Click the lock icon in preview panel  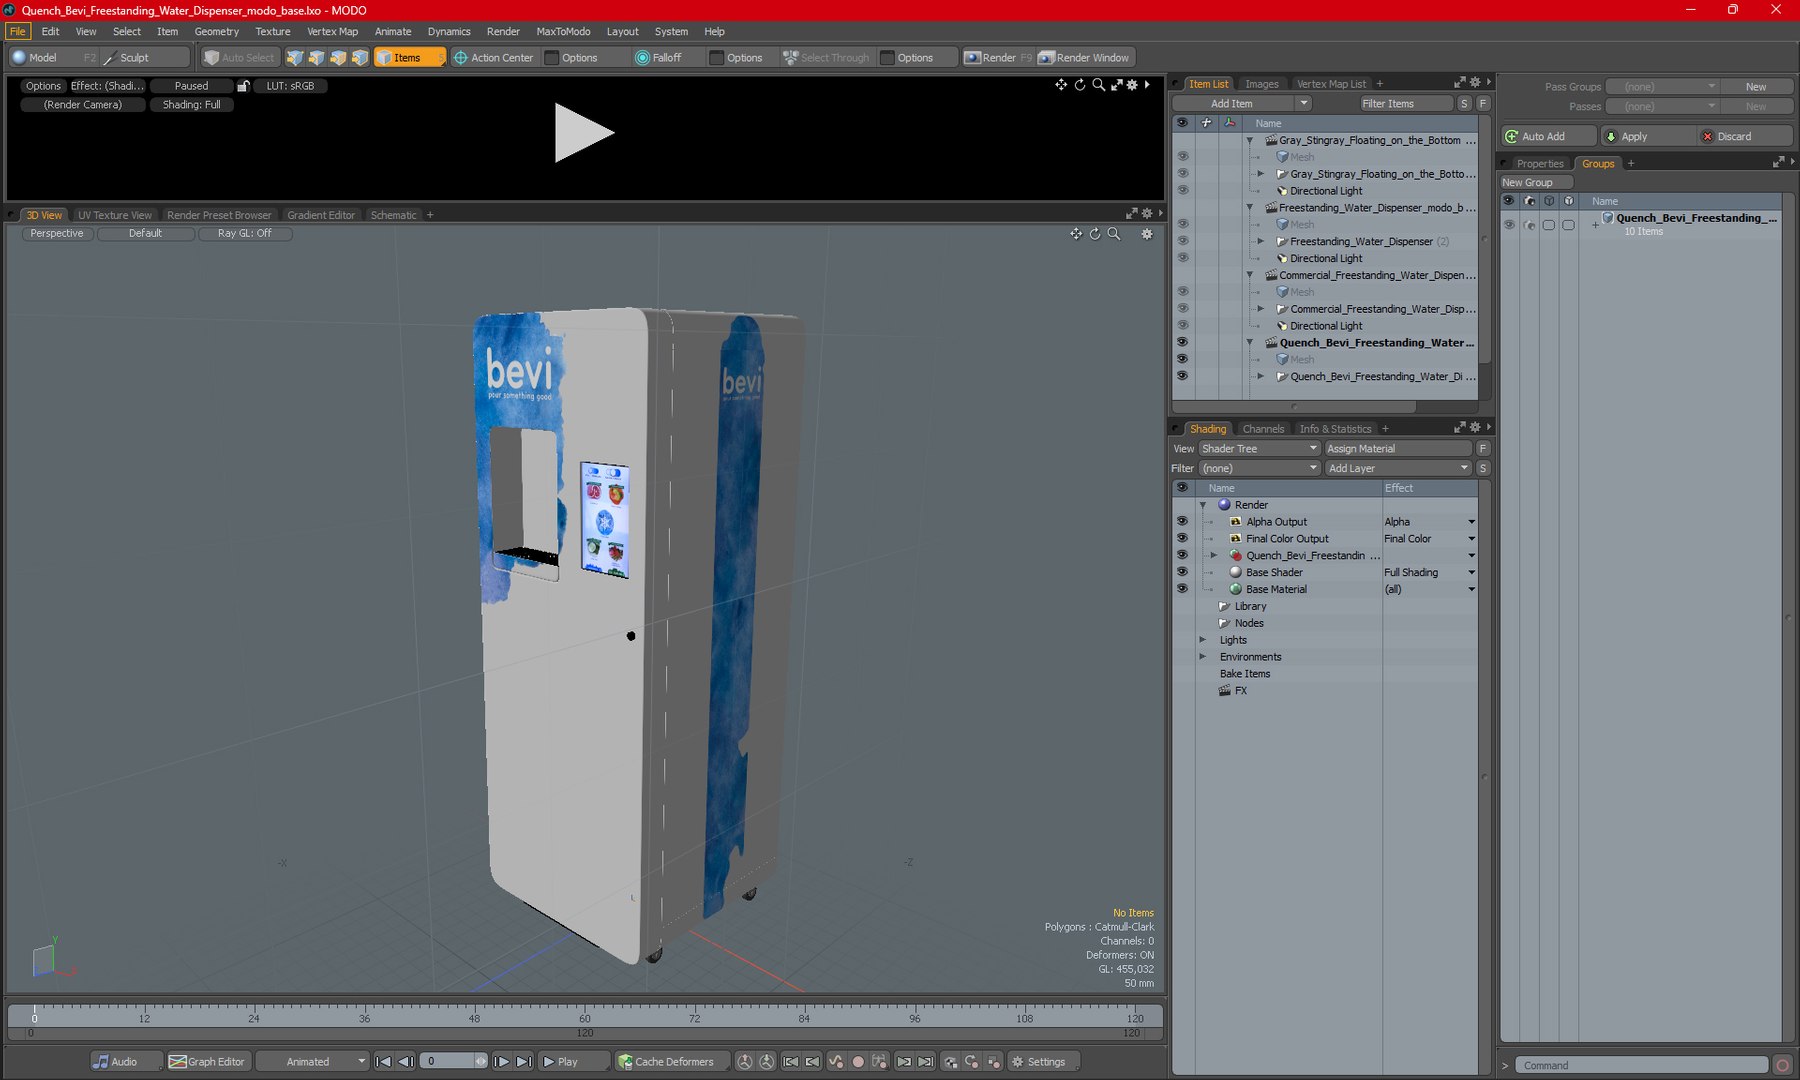pos(243,86)
